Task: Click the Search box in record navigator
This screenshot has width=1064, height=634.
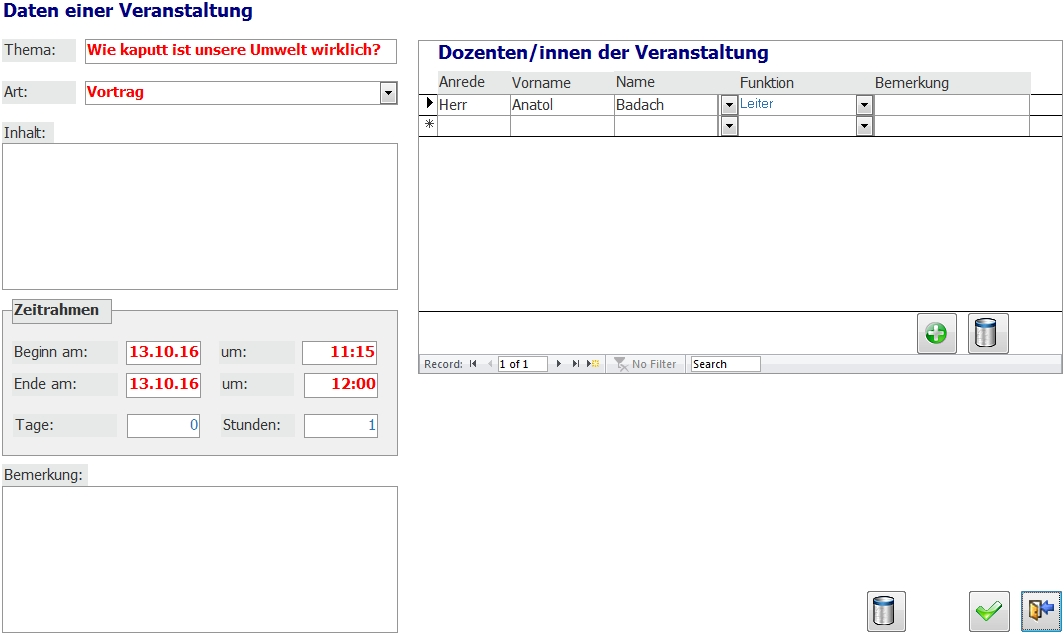Action: tap(725, 365)
